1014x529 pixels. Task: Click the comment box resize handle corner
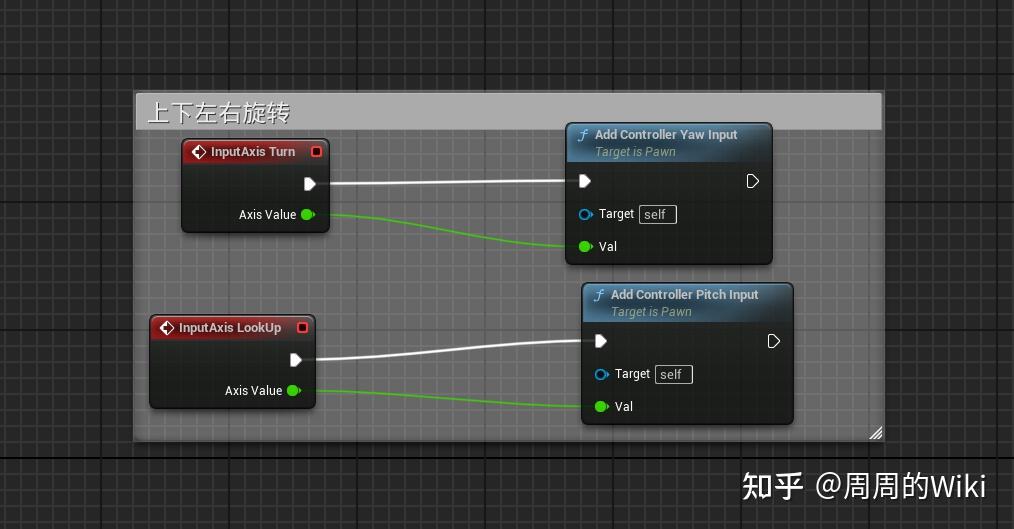(876, 433)
